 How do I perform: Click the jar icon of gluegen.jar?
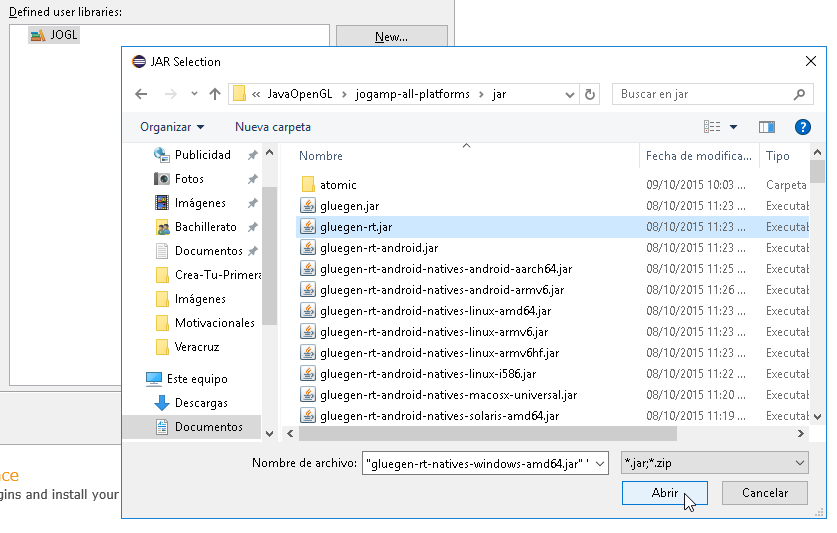tap(307, 206)
